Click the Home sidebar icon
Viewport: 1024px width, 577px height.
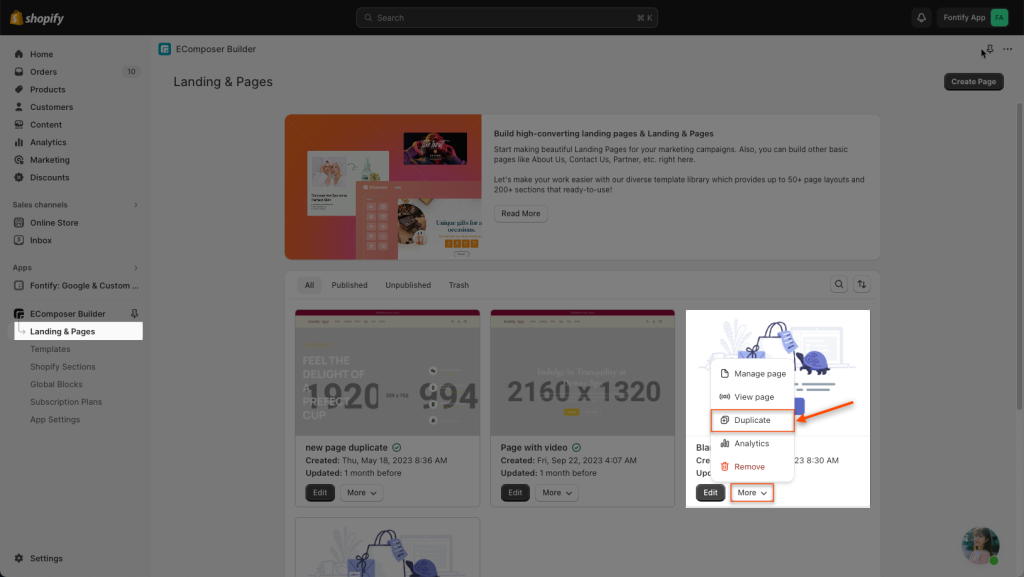(x=19, y=54)
